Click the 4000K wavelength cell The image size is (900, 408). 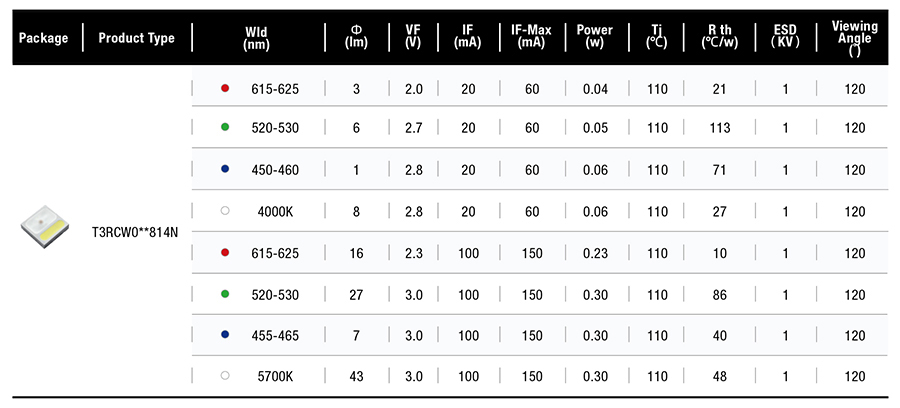276,211
